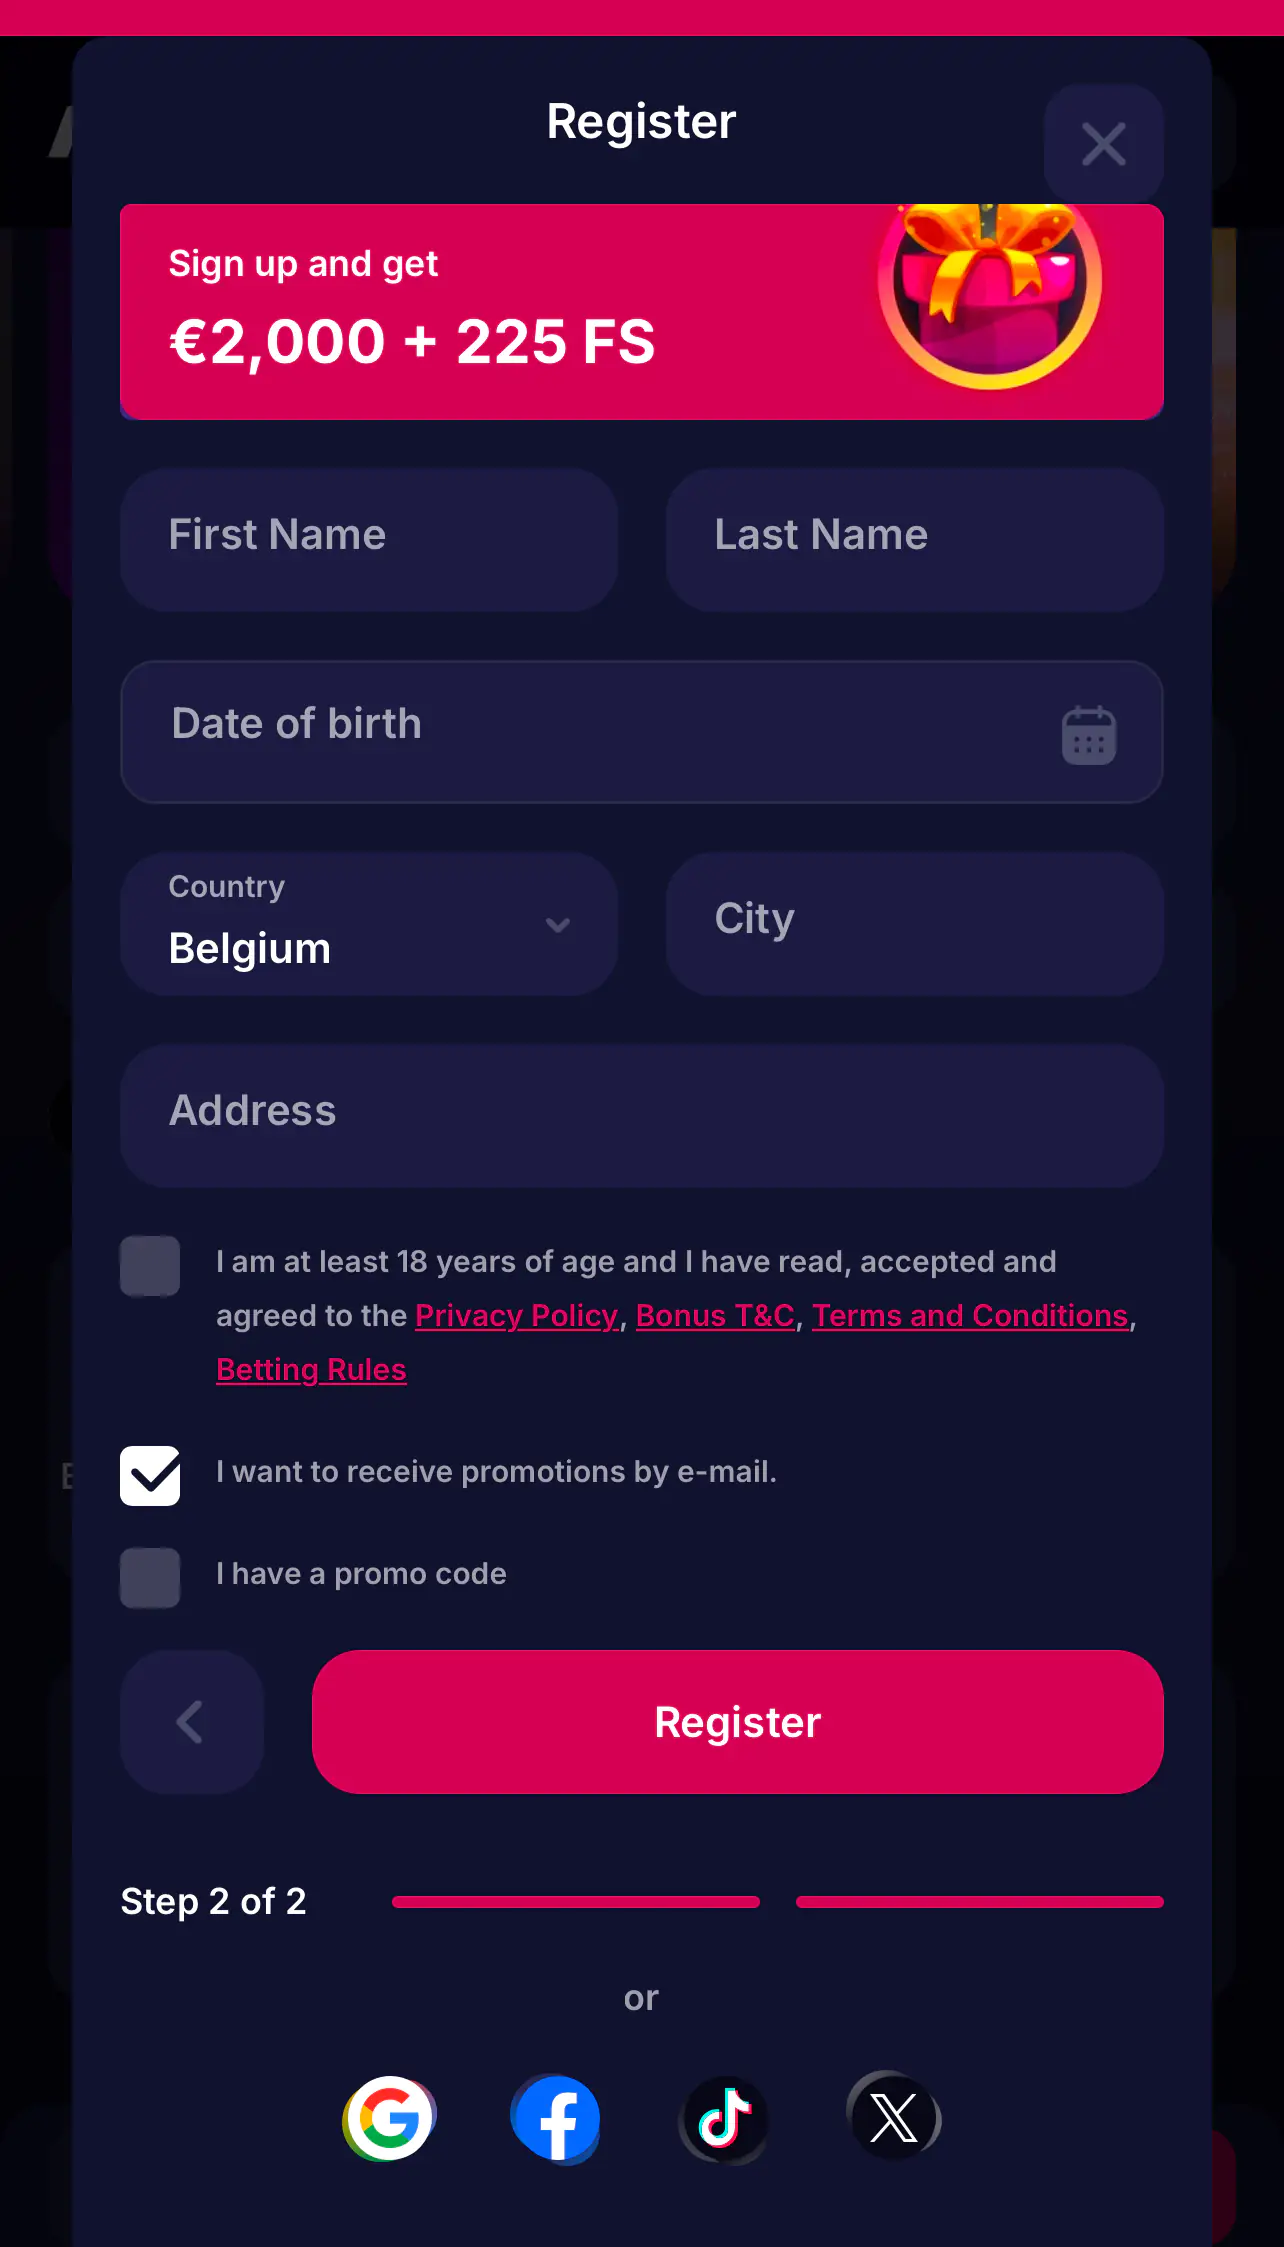Viewport: 1284px width, 2247px height.
Task: Sign up with the TikTok icon
Action: (x=724, y=2118)
